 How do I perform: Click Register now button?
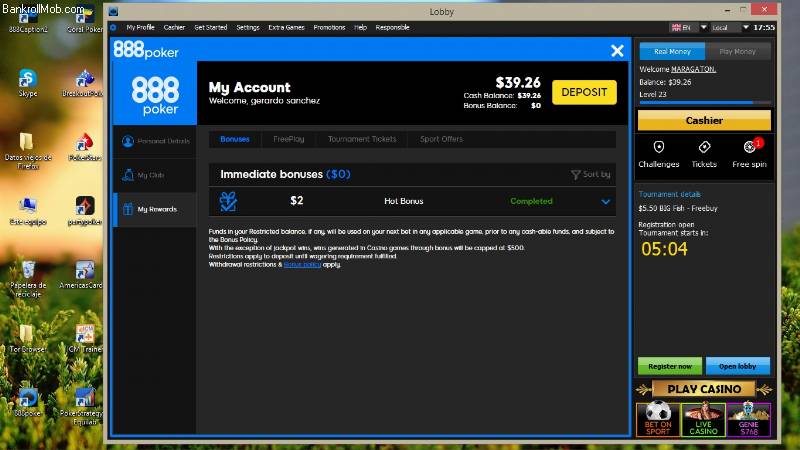(x=670, y=366)
